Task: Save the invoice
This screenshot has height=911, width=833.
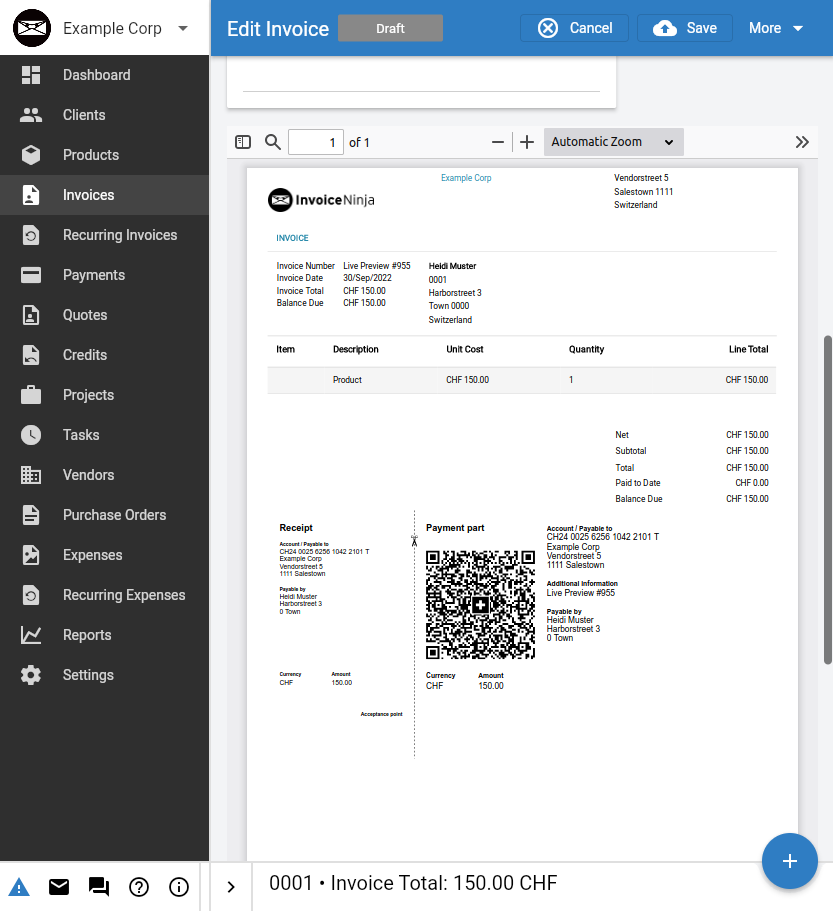Action: click(x=685, y=28)
